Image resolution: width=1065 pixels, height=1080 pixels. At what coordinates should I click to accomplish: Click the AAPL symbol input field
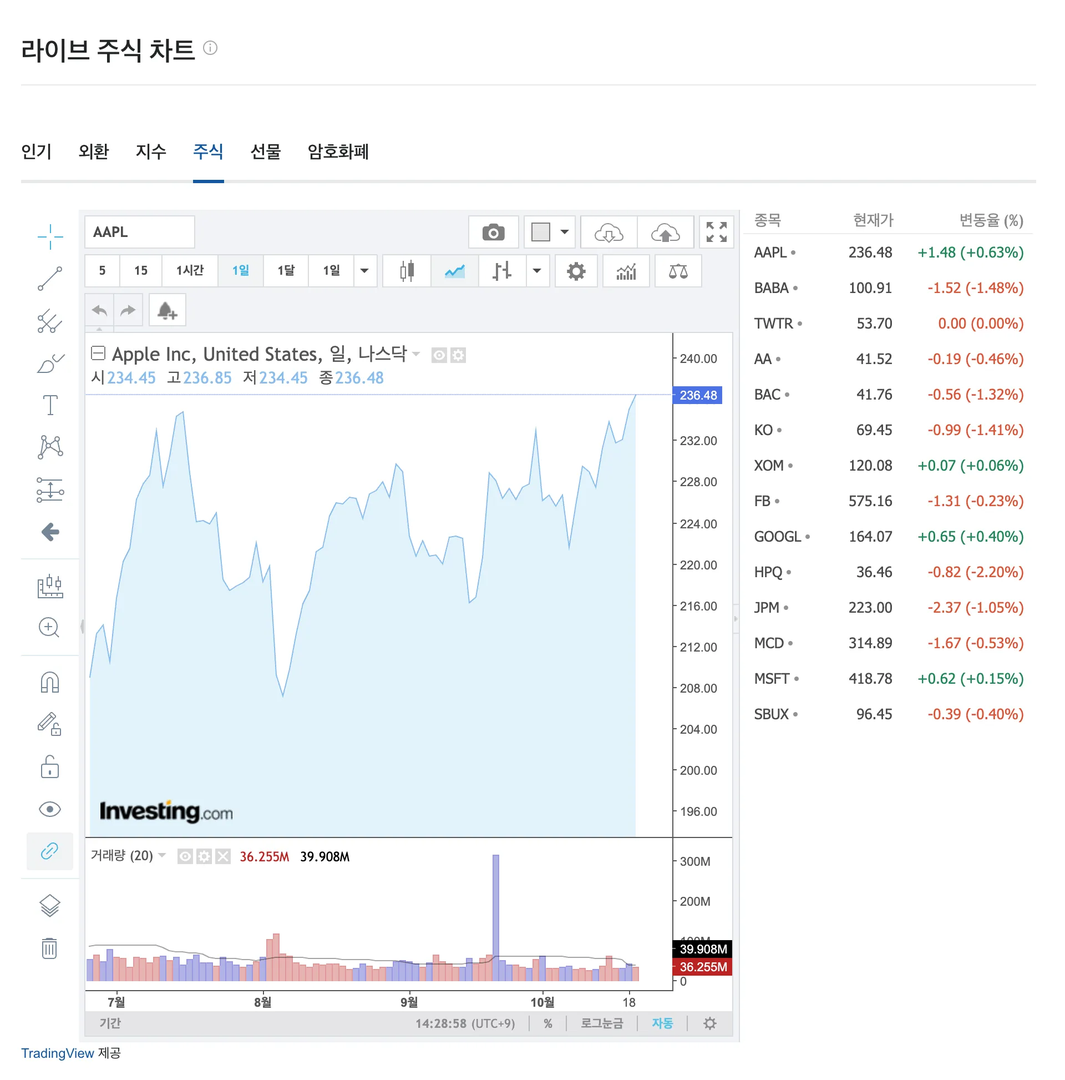[x=140, y=232]
